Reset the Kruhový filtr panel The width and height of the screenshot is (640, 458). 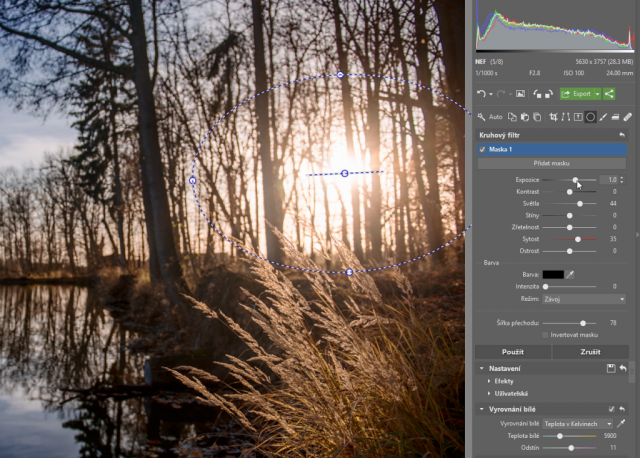pyautogui.click(x=622, y=135)
